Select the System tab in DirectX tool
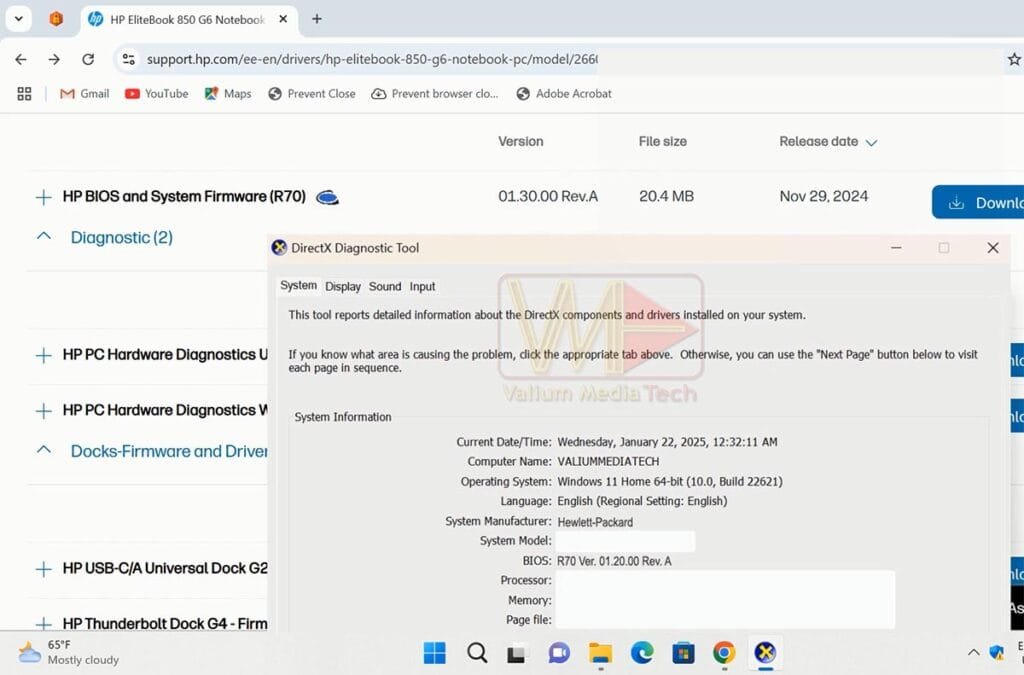Screen dimensions: 1024x675 298,285
